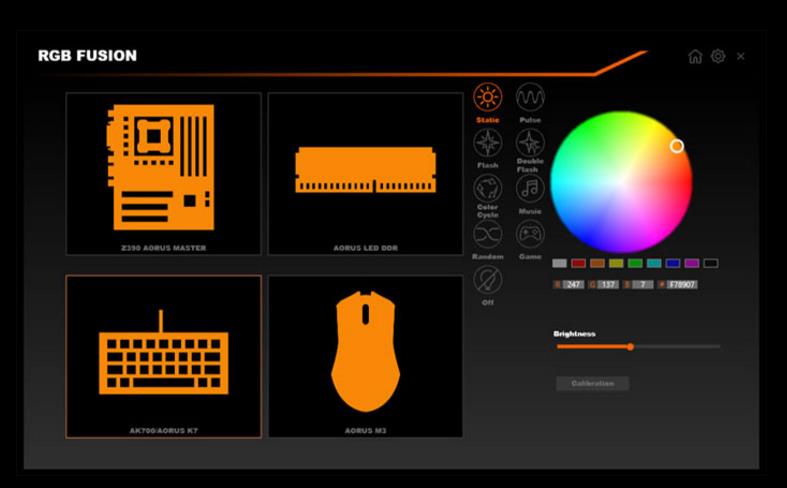Select the Z390 AORUS MASTER motherboard tile
This screenshot has width=787, height=488.
click(x=164, y=174)
